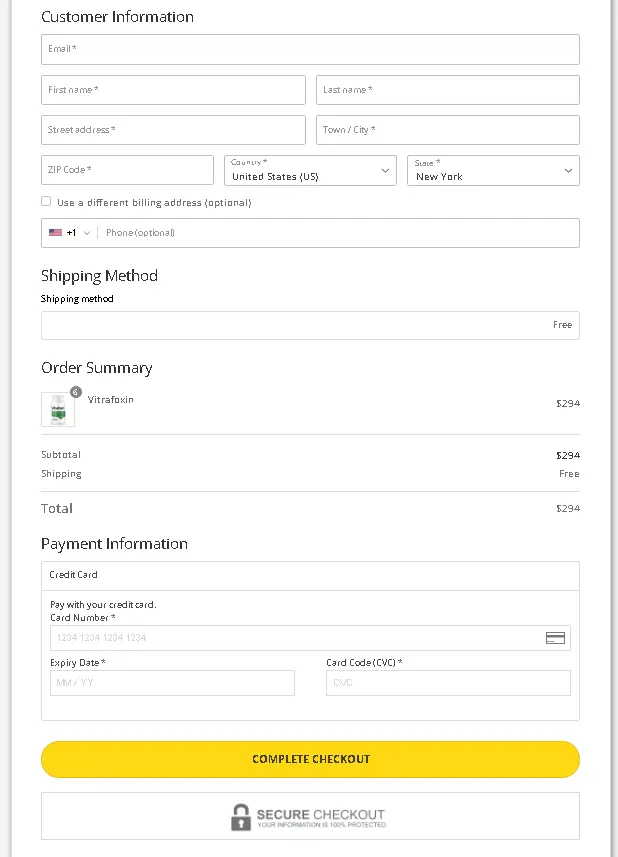
Task: Click the credit card icon in Card Number field
Action: (555, 637)
